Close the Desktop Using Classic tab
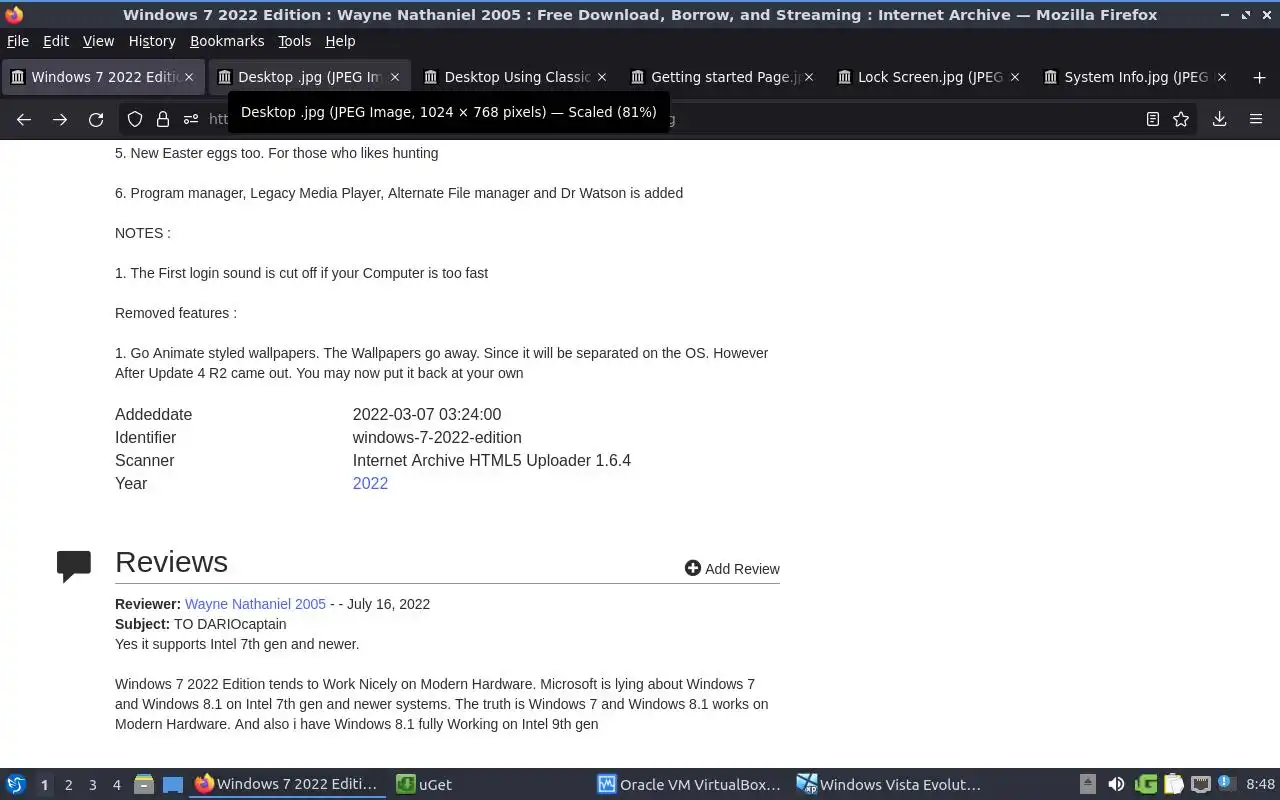The width and height of the screenshot is (1280, 800). [601, 77]
